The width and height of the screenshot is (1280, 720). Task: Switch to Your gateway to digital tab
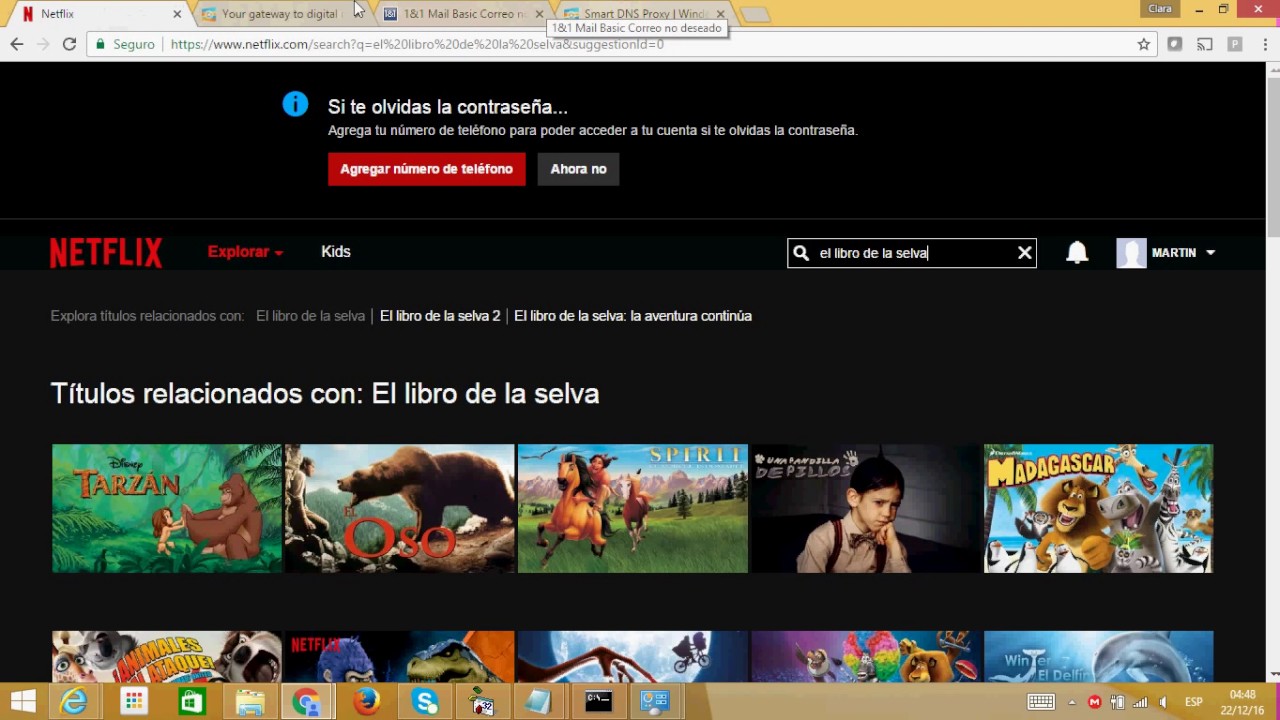click(x=280, y=14)
